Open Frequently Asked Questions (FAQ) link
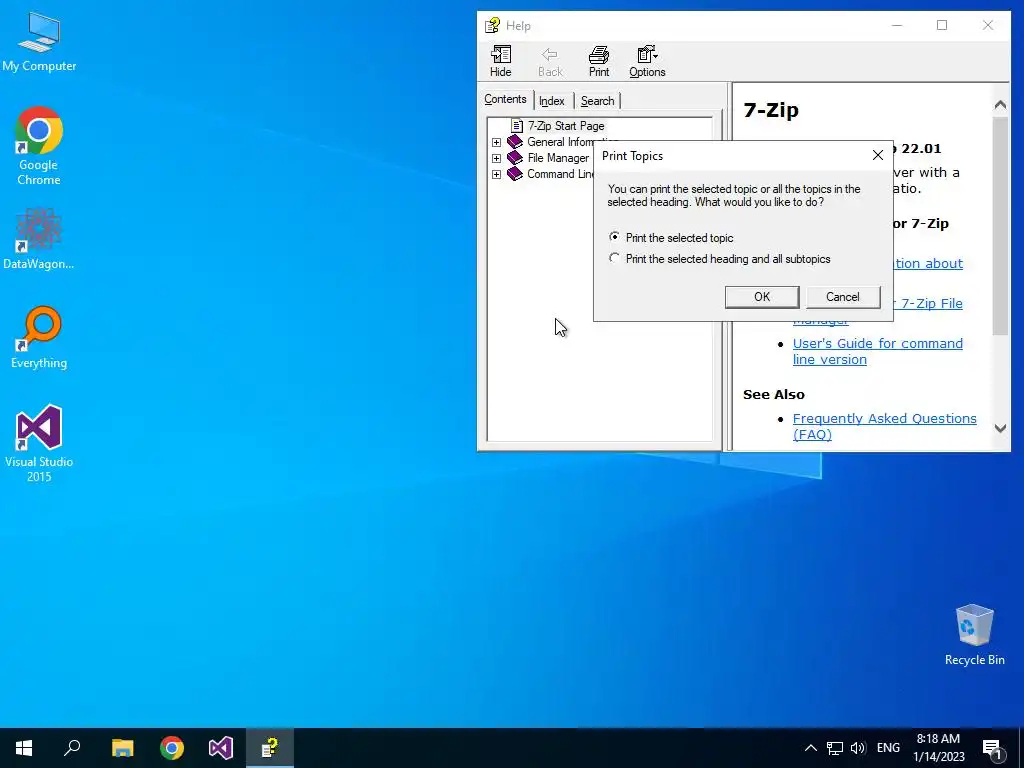This screenshot has width=1024, height=768. (884, 426)
